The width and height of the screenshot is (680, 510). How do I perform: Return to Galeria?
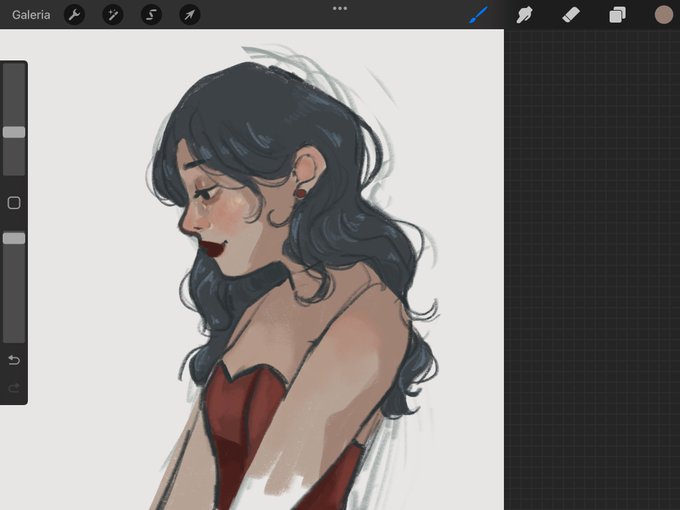31,15
